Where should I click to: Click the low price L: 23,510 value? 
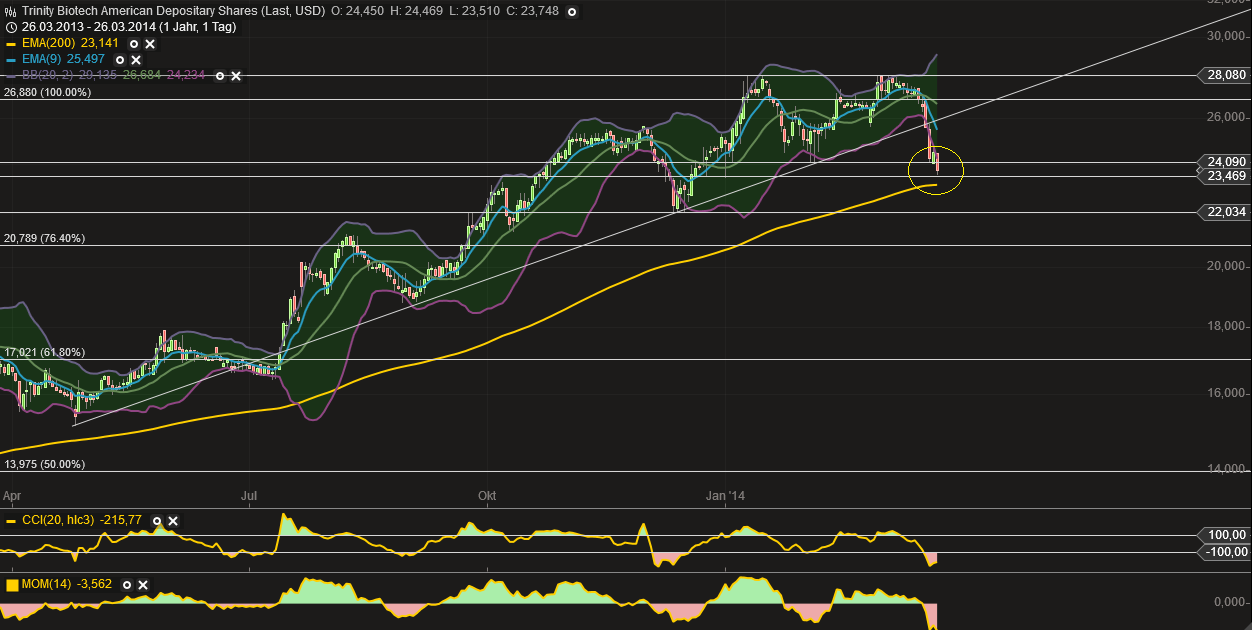tap(477, 13)
